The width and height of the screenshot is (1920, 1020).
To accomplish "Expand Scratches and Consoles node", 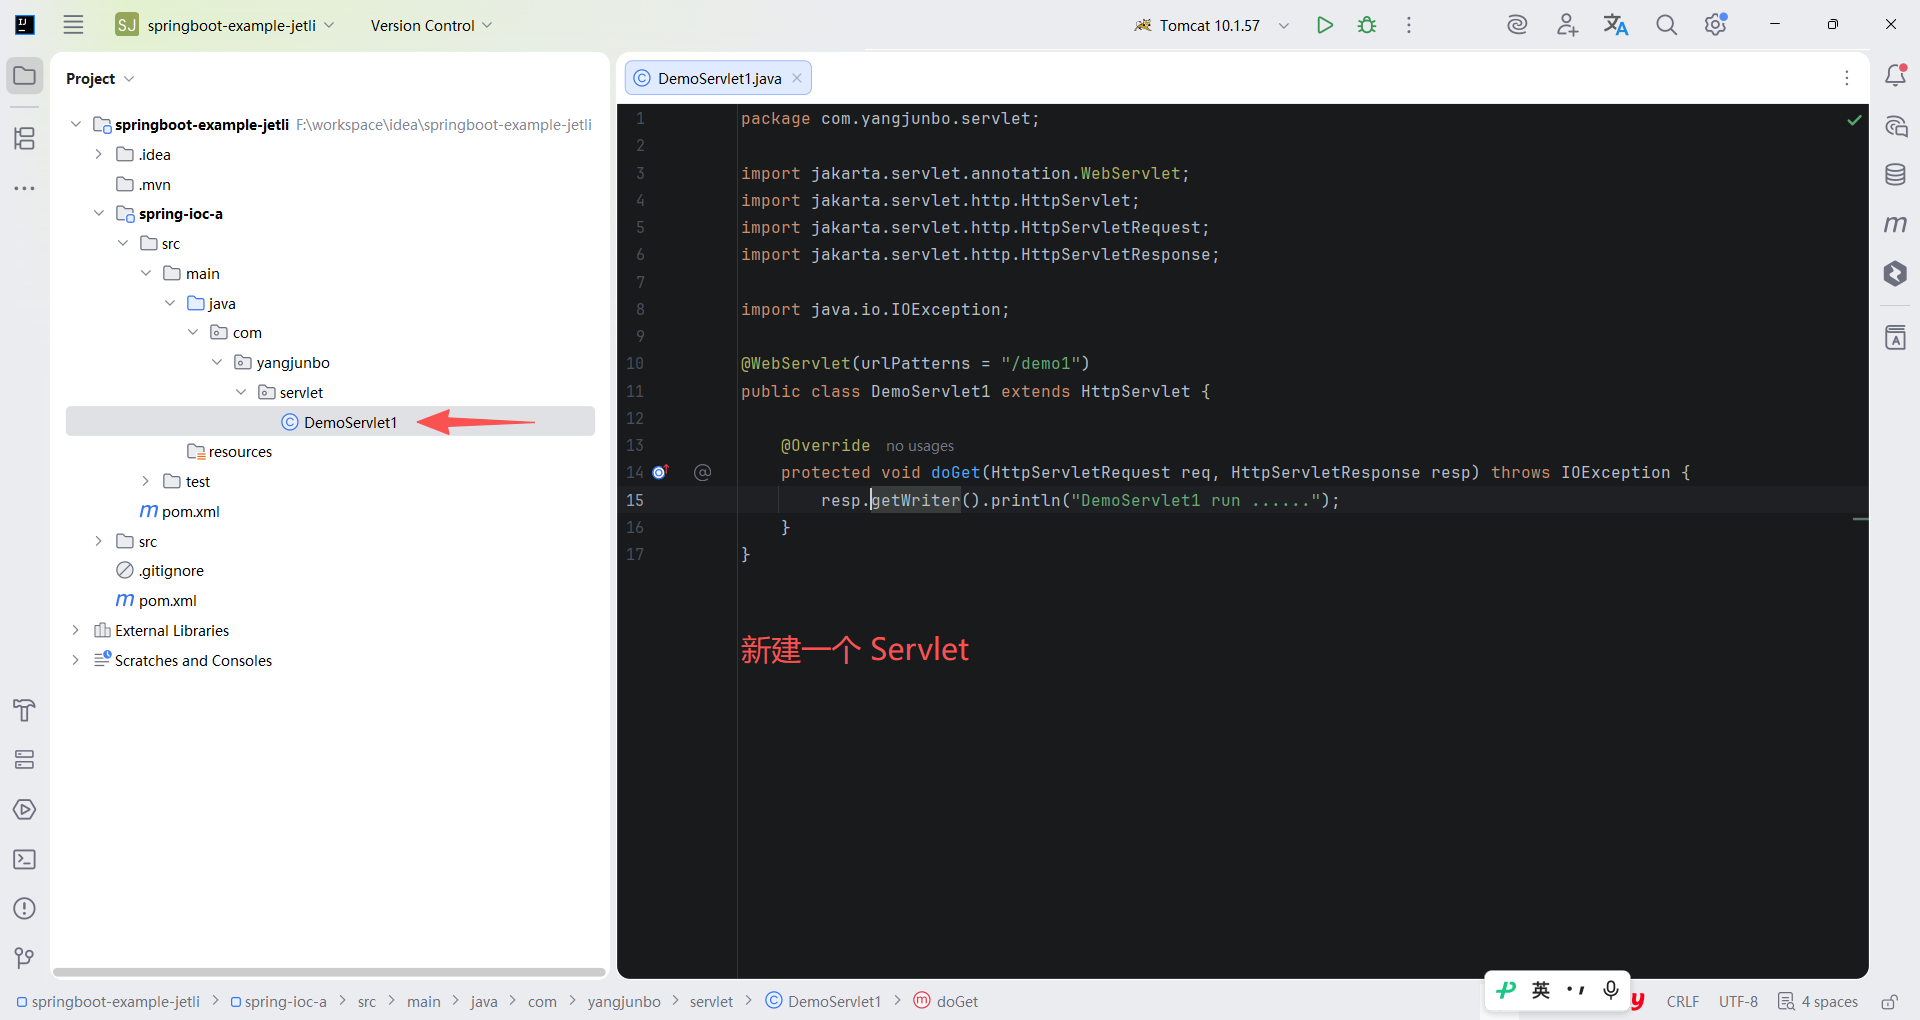I will [76, 660].
